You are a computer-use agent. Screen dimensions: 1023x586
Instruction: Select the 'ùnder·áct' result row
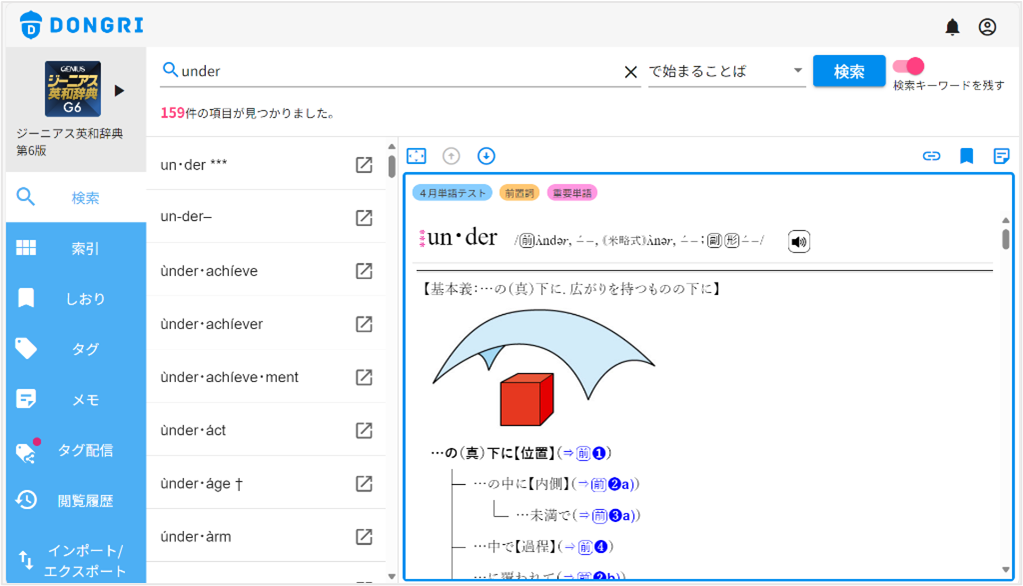pos(266,430)
